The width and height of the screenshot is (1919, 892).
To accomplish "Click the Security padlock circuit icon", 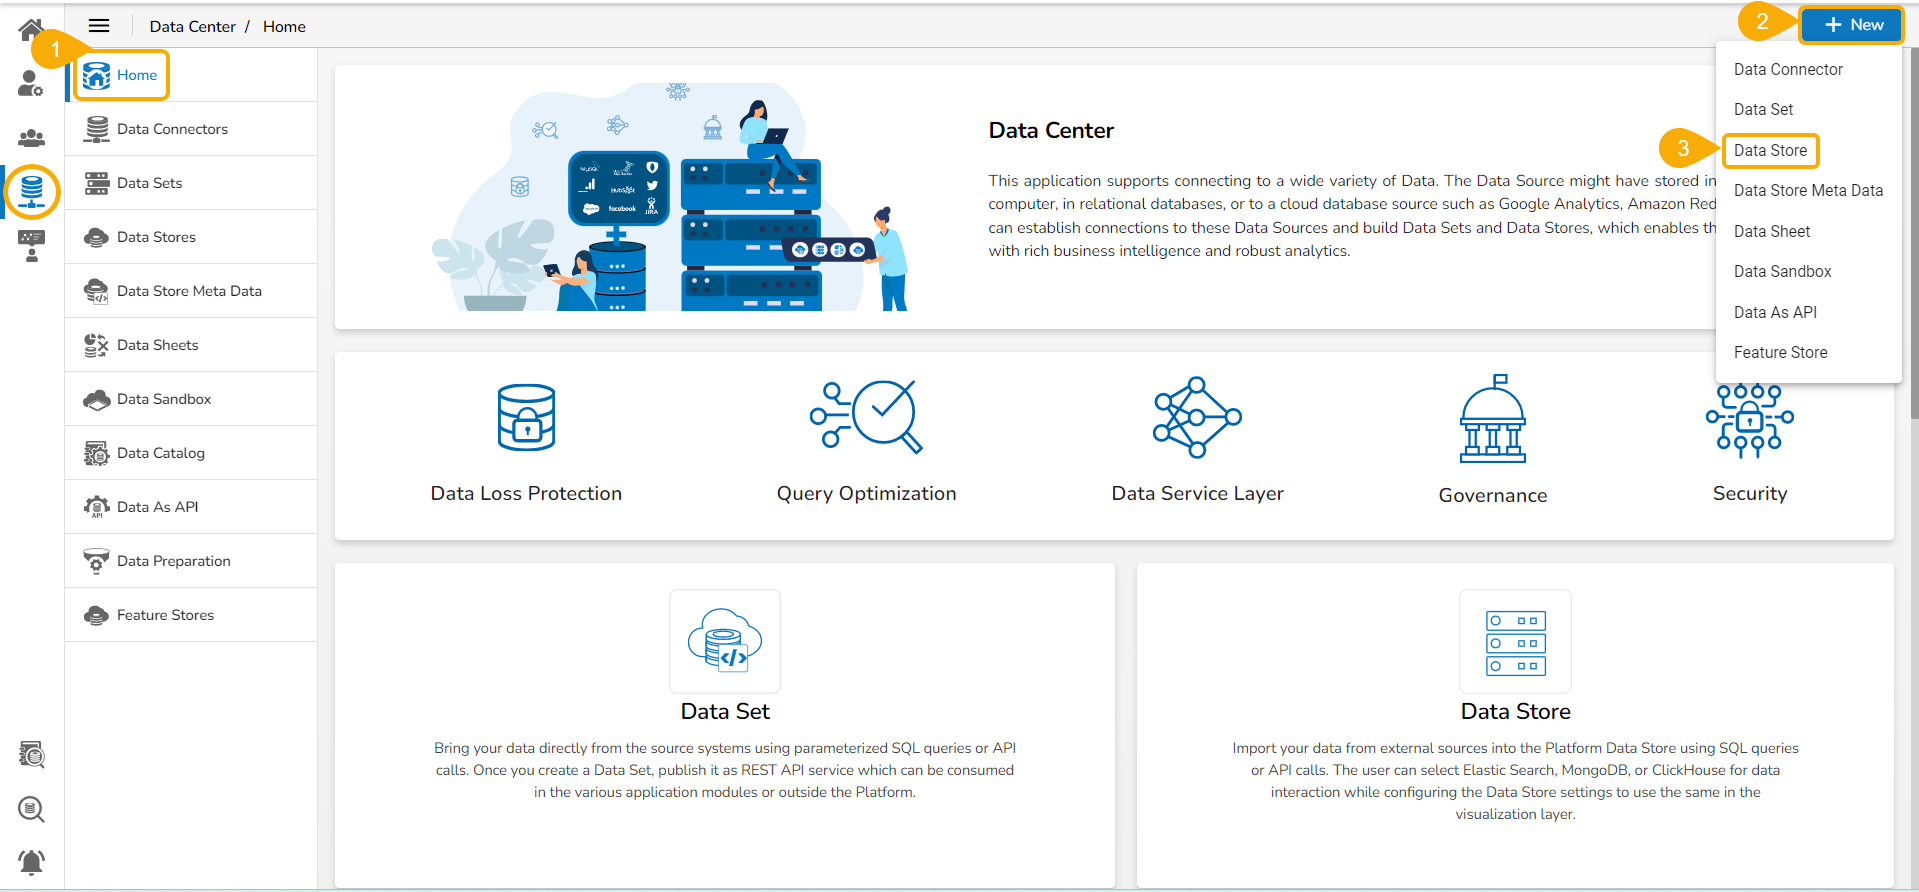I will [x=1750, y=420].
